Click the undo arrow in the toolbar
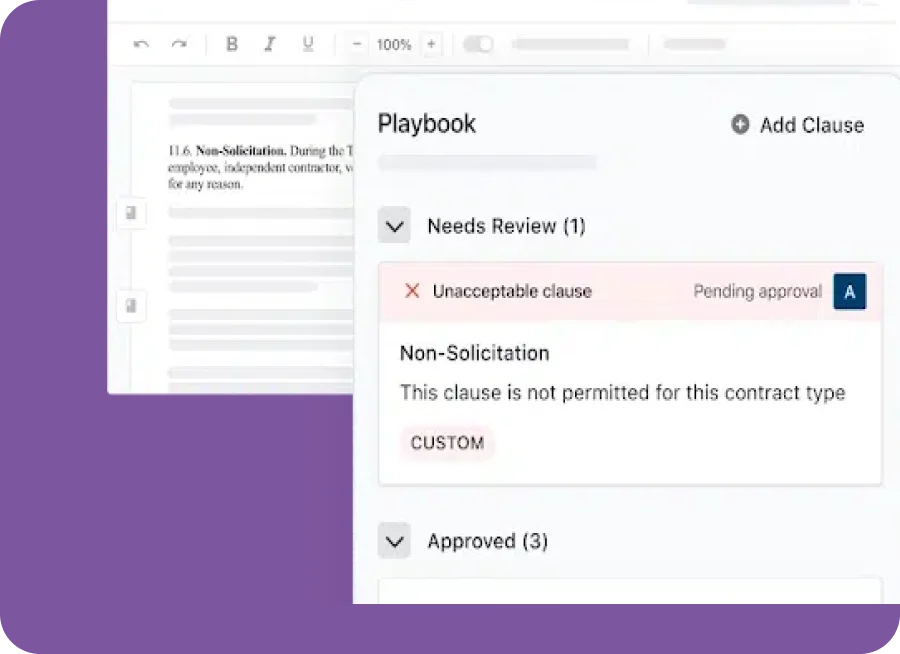Viewport: 900px width, 654px height. pos(141,44)
